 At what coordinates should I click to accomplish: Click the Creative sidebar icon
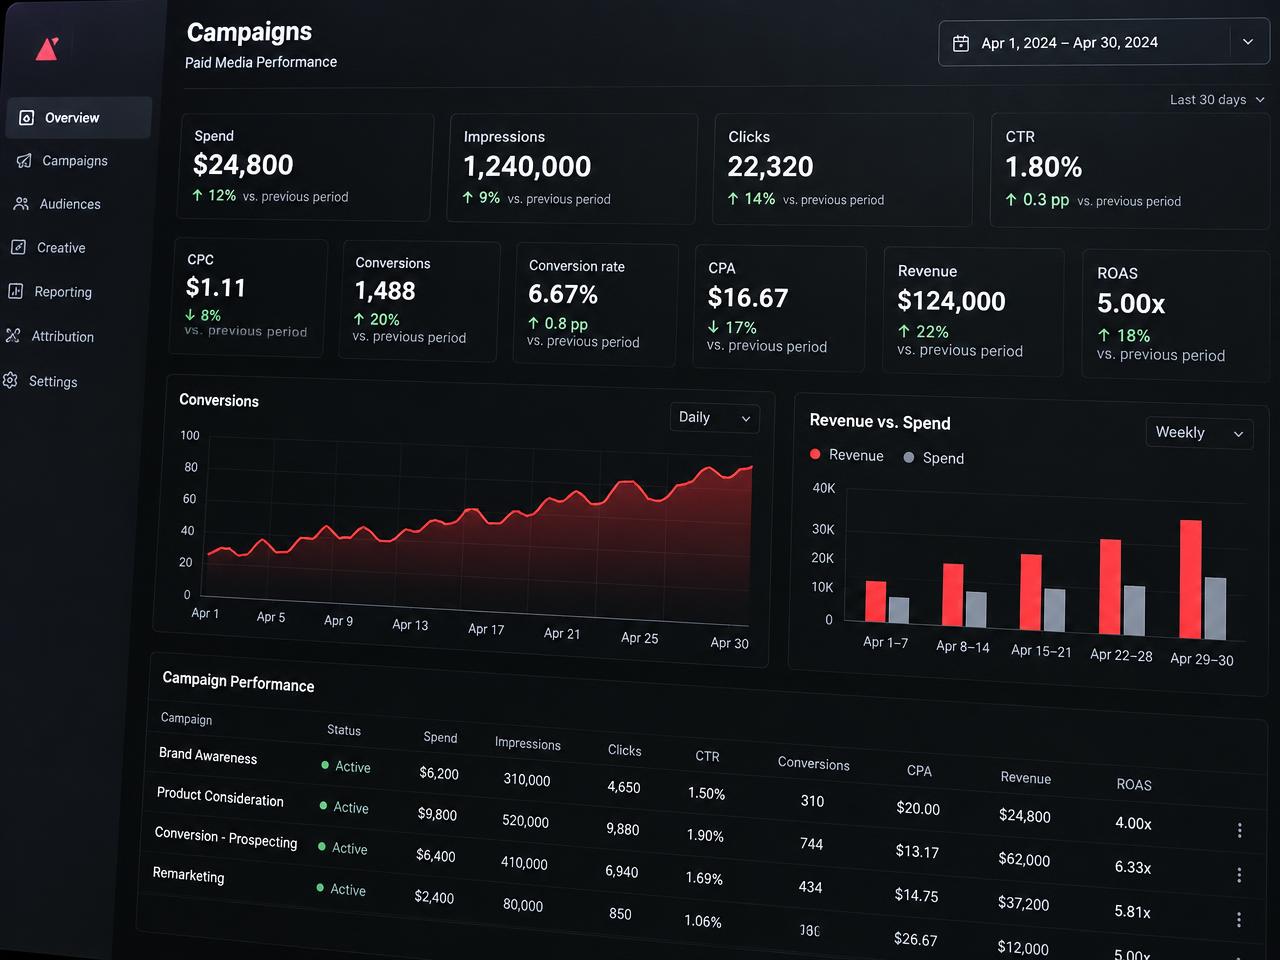(18, 247)
